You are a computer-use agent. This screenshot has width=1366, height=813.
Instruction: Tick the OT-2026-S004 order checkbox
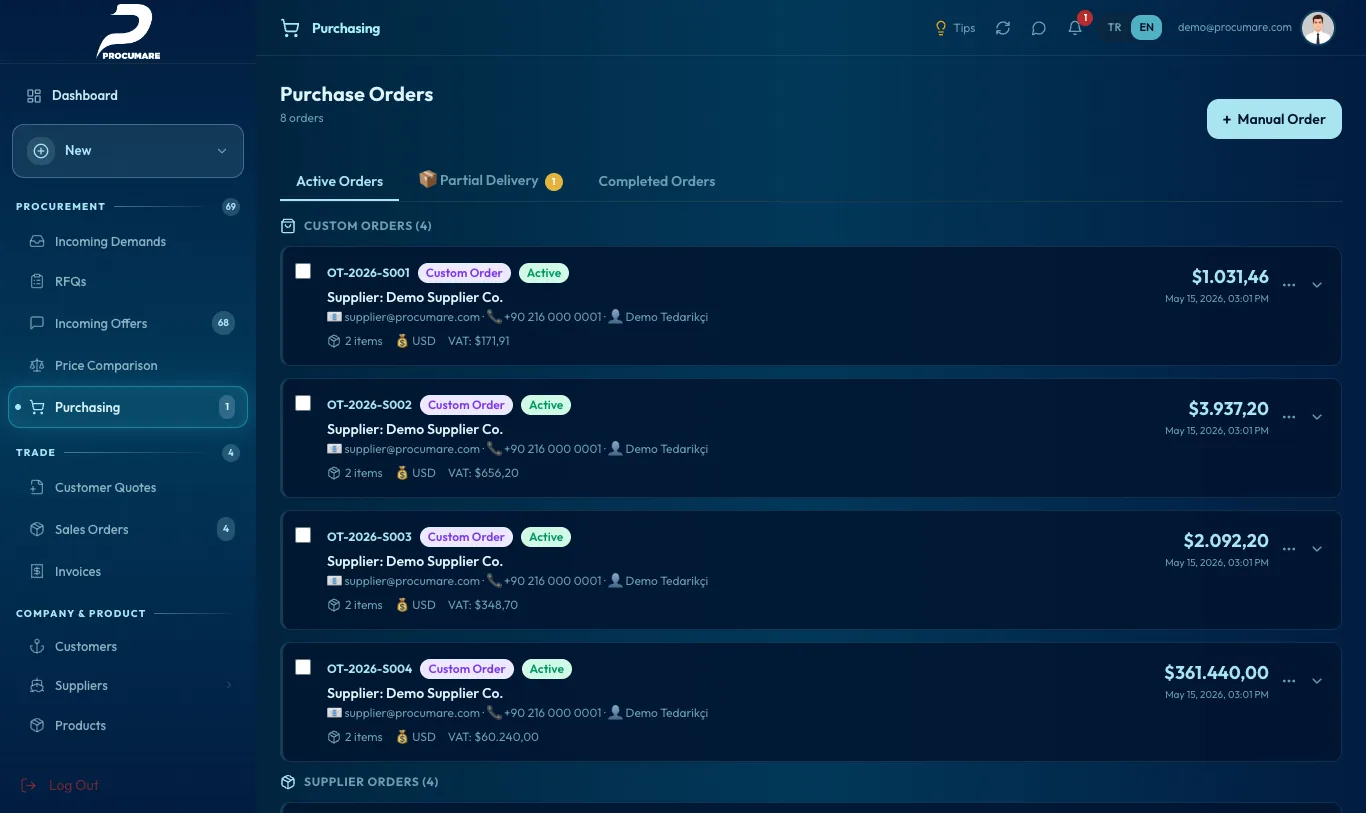point(303,667)
